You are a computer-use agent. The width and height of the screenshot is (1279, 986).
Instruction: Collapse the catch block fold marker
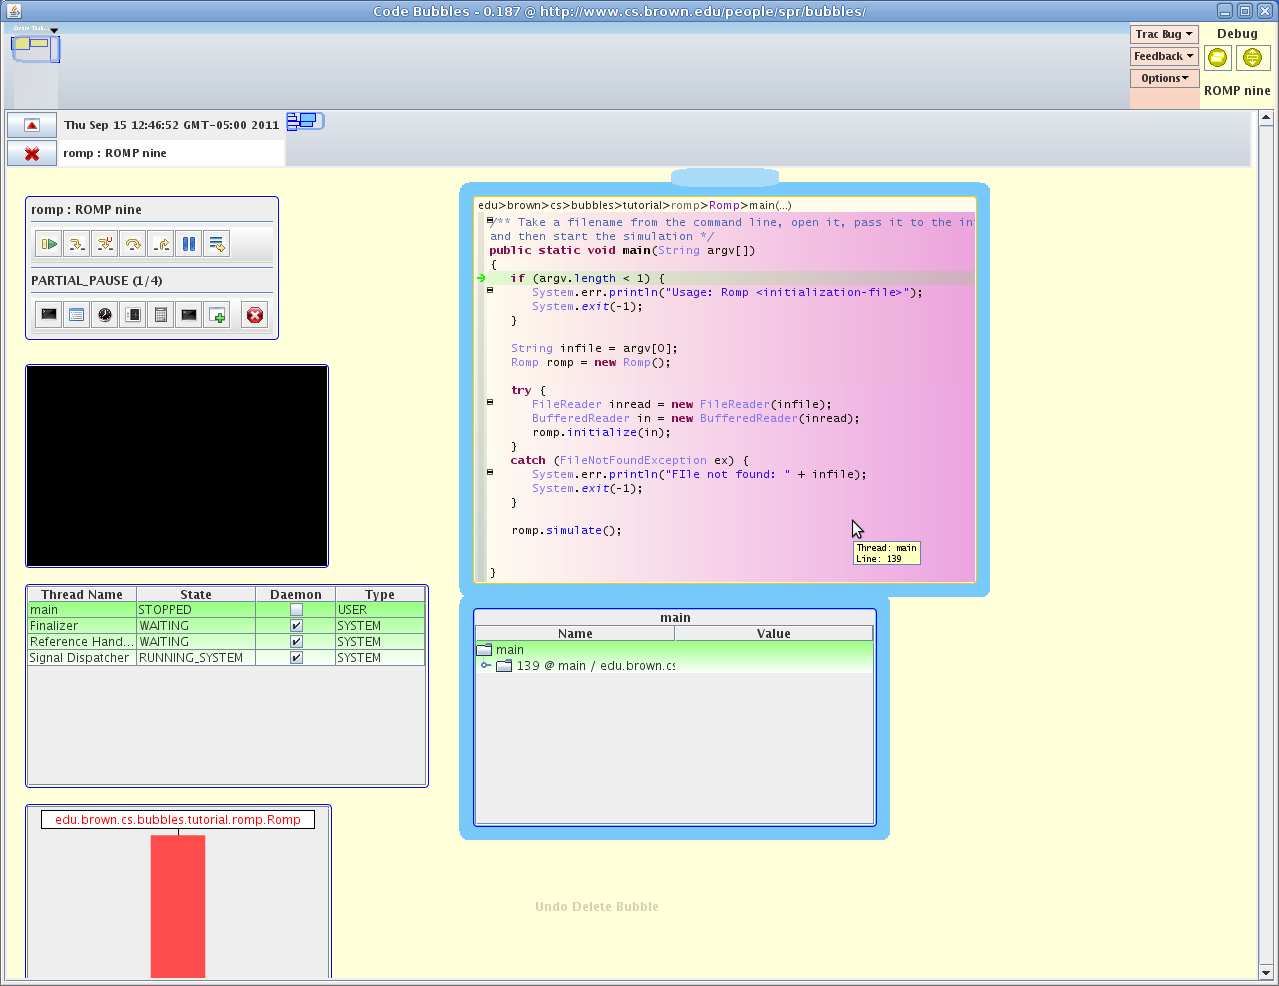[490, 473]
